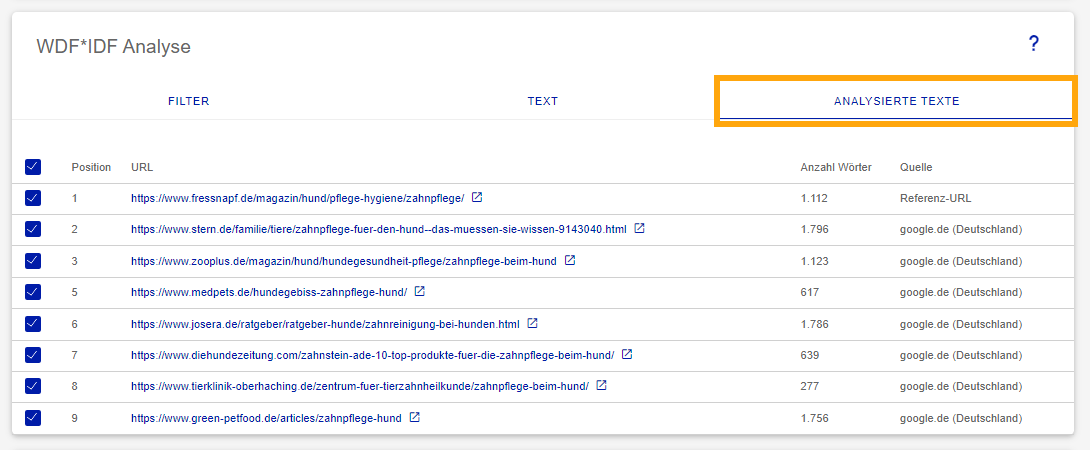Click the word count 639
This screenshot has height=450, width=1090.
coord(810,355)
